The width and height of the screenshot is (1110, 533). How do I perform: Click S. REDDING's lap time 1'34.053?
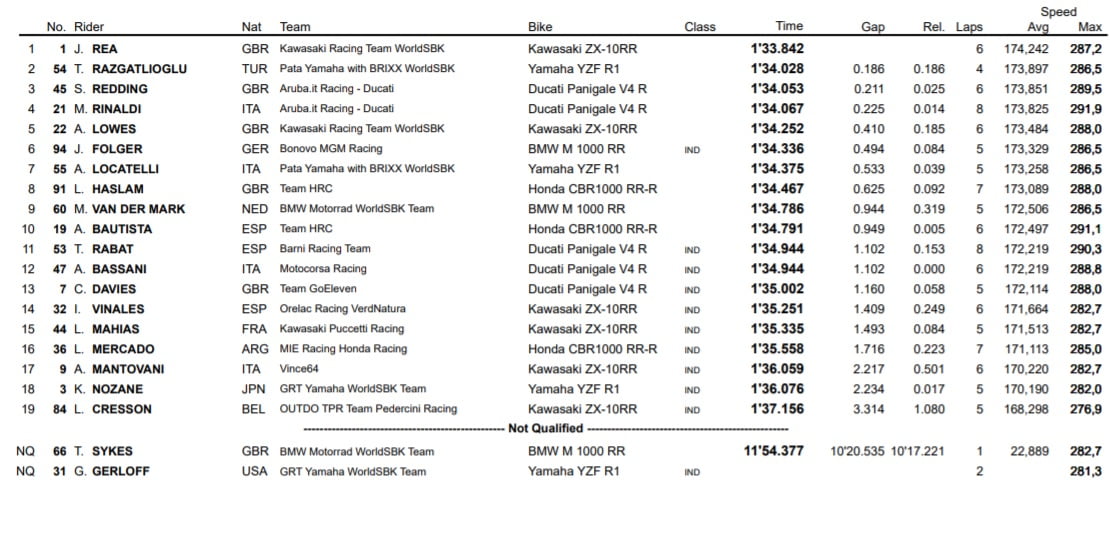point(777,89)
